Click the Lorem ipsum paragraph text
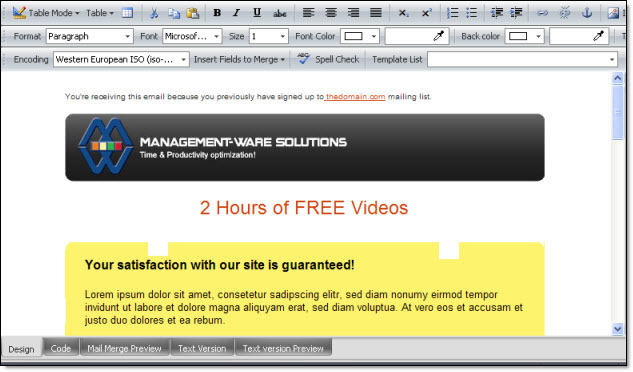Screen dimensions: 633x372 (x=304, y=307)
